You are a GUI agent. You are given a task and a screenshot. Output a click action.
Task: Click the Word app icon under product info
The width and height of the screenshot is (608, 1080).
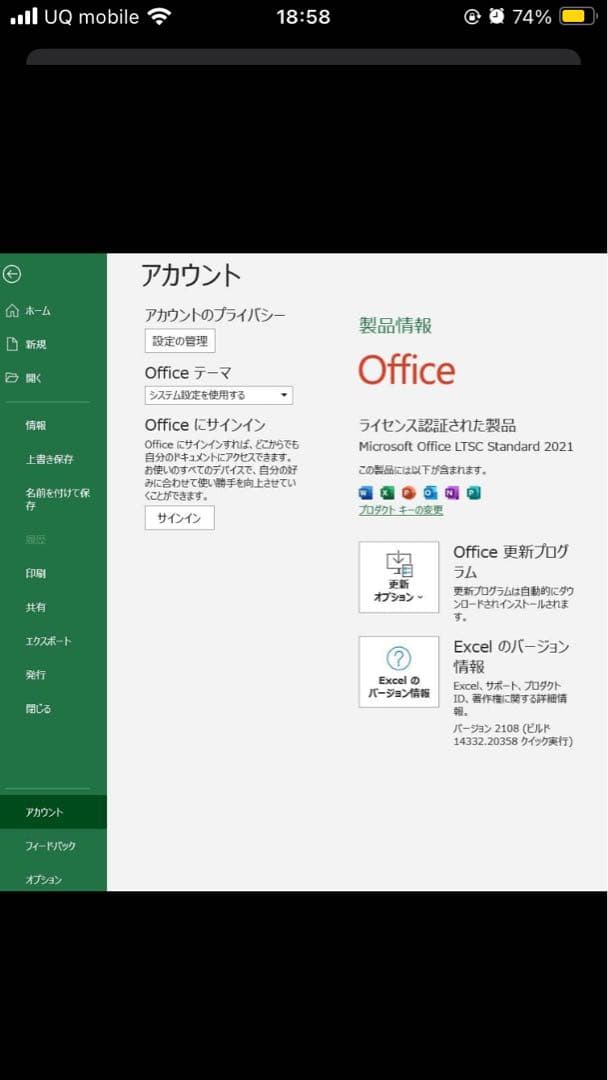365,492
